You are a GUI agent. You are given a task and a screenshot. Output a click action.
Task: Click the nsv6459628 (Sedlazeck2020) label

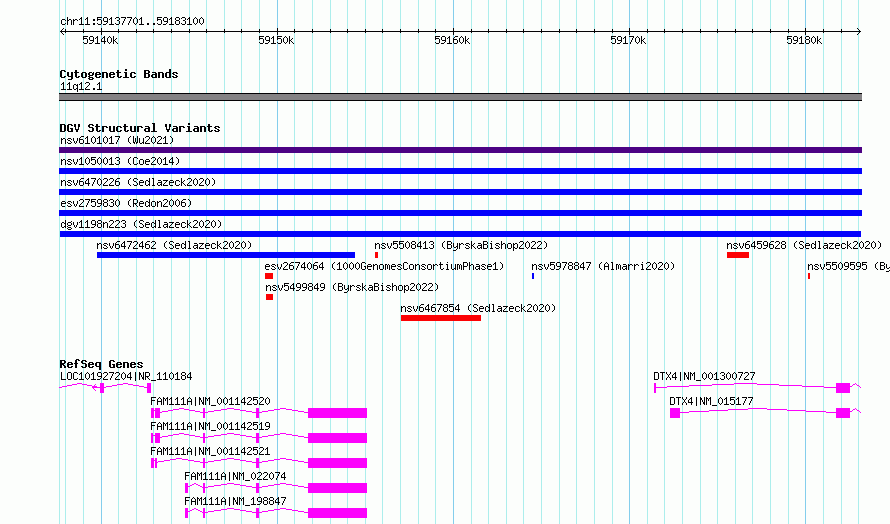pyautogui.click(x=804, y=245)
